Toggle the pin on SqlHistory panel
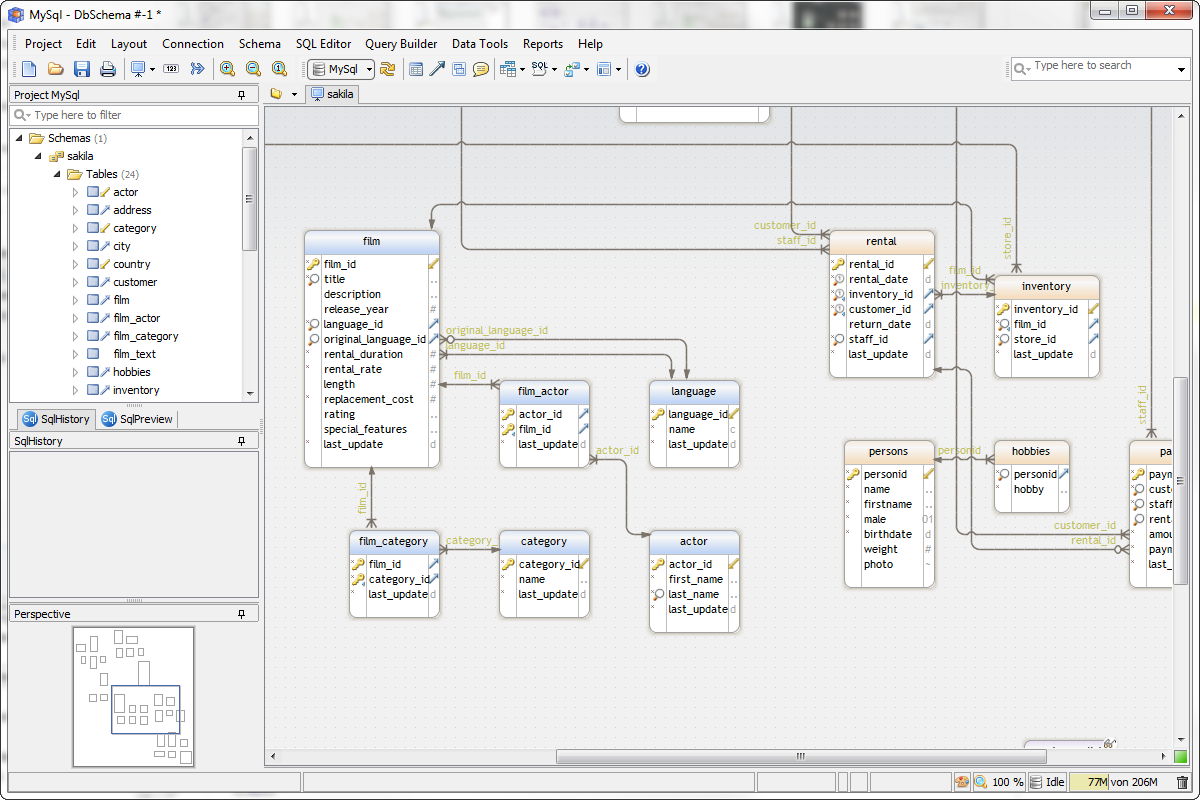Screen dimensions: 1200x800 (241, 441)
